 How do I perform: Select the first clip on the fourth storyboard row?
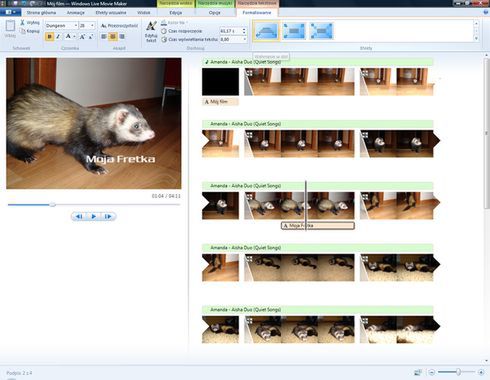pos(220,268)
